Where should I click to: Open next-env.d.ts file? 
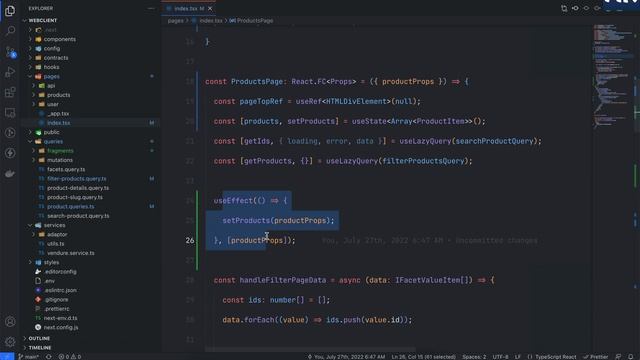tap(60, 318)
